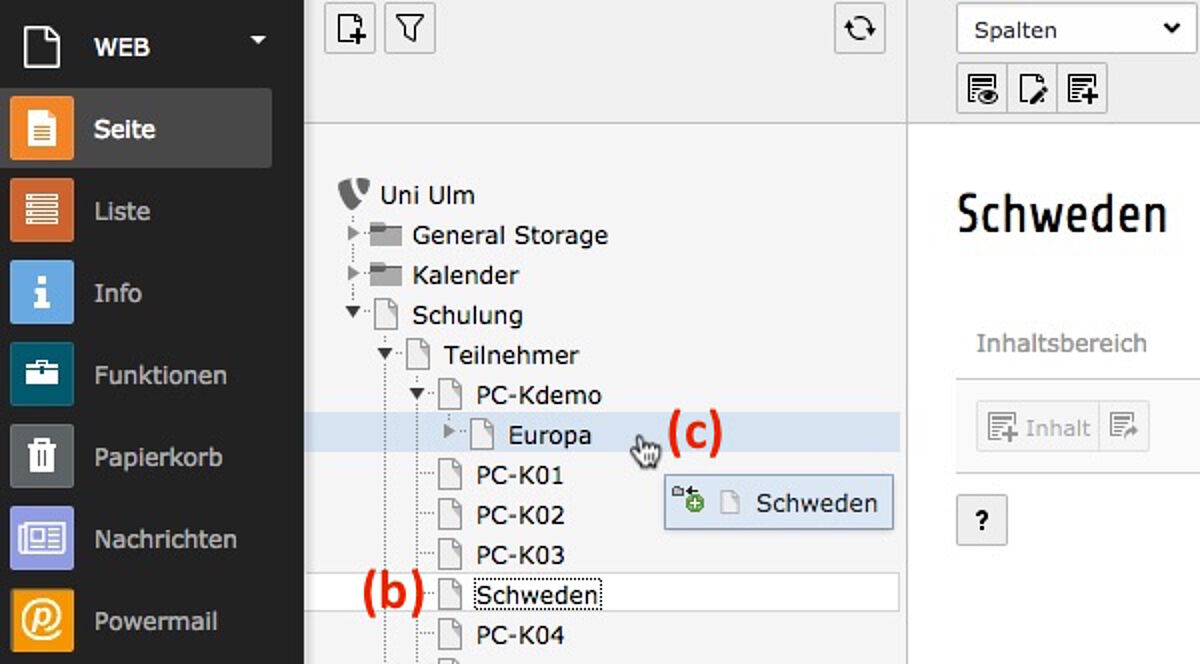Click the add new content icon below Spalten
This screenshot has width=1200, height=664.
[x=1082, y=88]
